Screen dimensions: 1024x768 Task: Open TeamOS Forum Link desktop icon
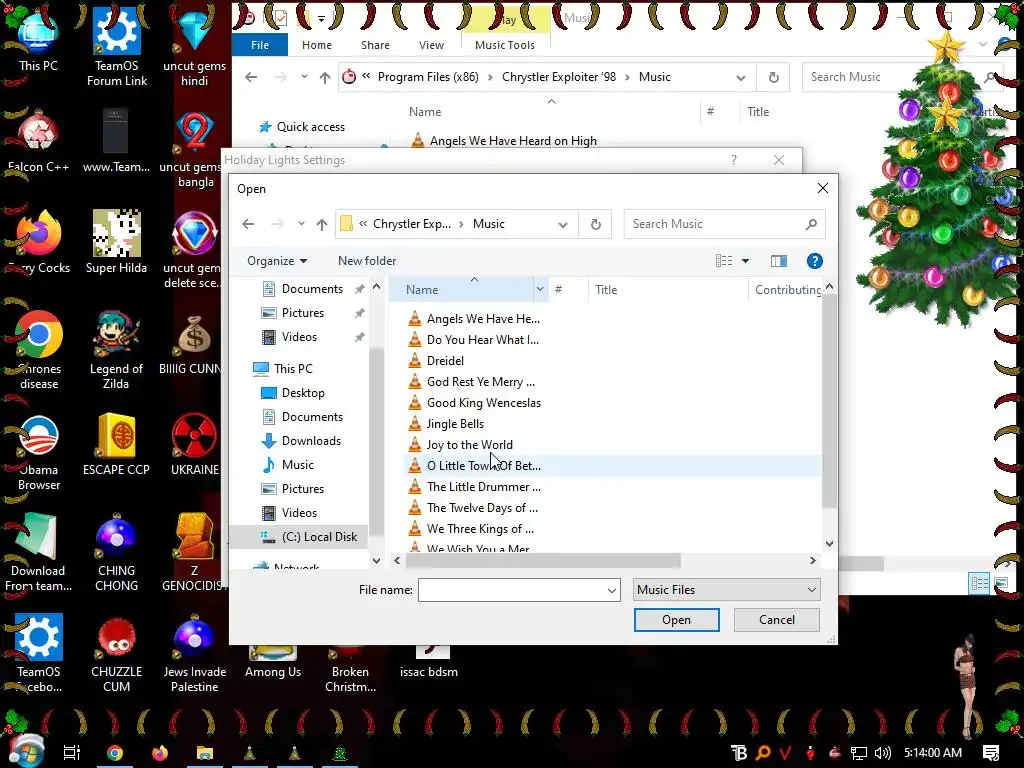[x=116, y=47]
